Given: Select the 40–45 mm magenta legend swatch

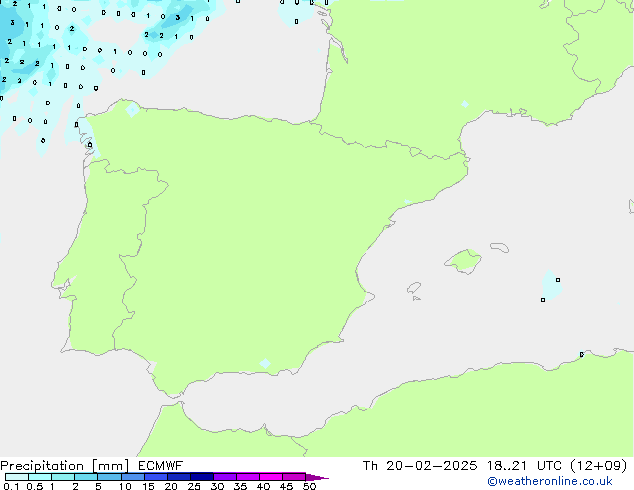Looking at the screenshot, I should [x=271, y=477].
